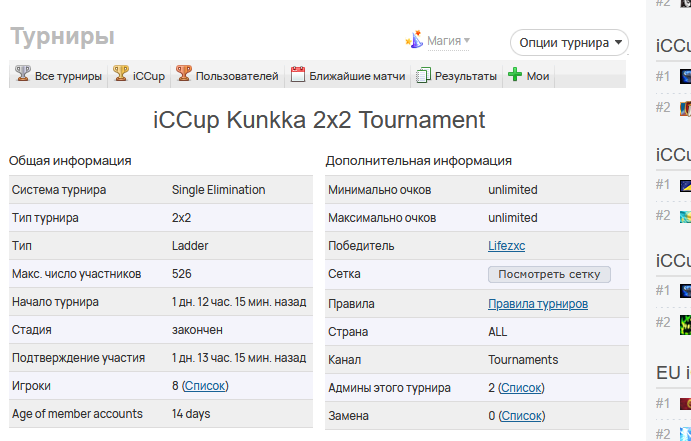The width and height of the screenshot is (691, 441).
Task: Open winner profile Lifezxc
Action: 506,245
